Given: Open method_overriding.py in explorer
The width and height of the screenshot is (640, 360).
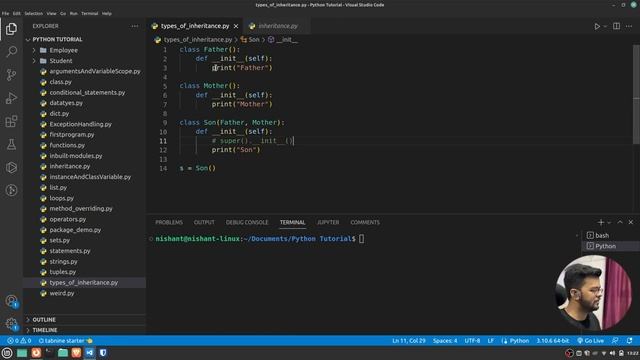Looking at the screenshot, I should [x=84, y=209].
